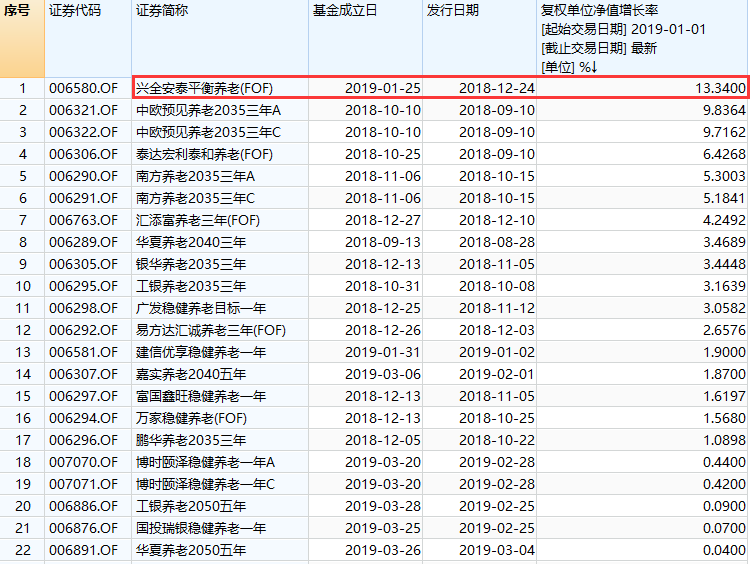Click establishment date 2018-09-13
753x564 pixels.
[x=383, y=243]
